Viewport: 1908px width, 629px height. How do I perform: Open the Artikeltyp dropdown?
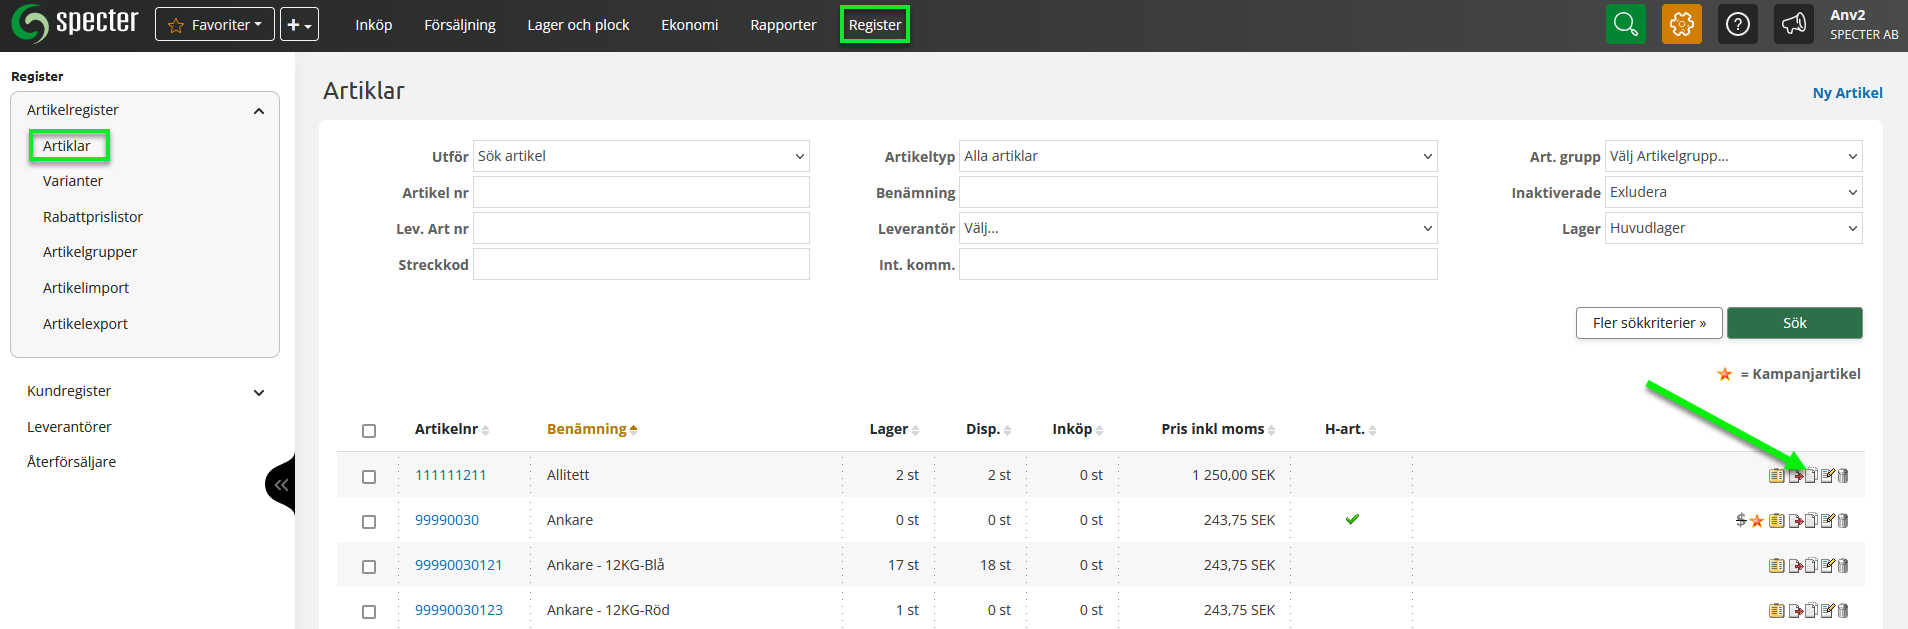[x=1197, y=156]
